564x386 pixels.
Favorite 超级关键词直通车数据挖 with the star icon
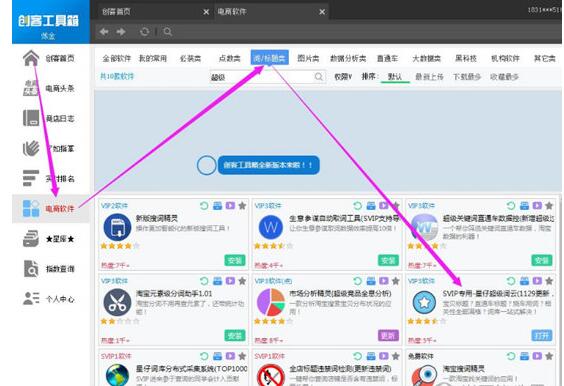549,206
